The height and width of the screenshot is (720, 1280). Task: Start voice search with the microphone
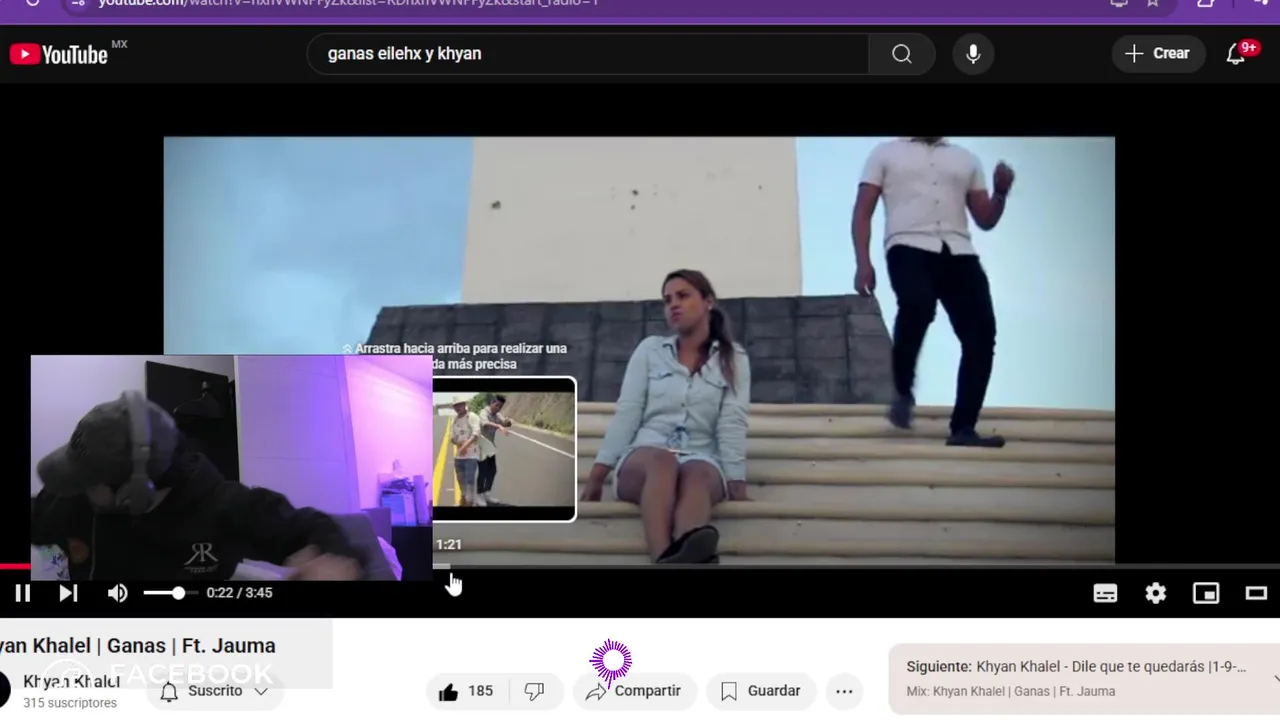pos(973,54)
